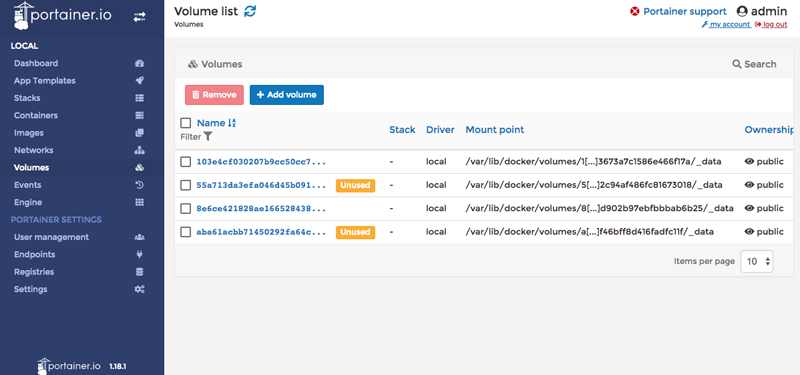Tick checkbox for volume aba61acbb714

pos(186,232)
